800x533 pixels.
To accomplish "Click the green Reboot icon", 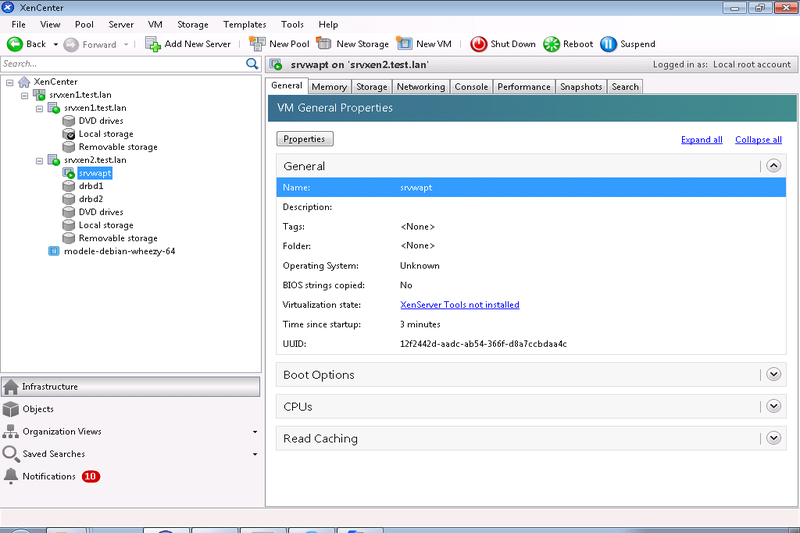I will coord(552,44).
